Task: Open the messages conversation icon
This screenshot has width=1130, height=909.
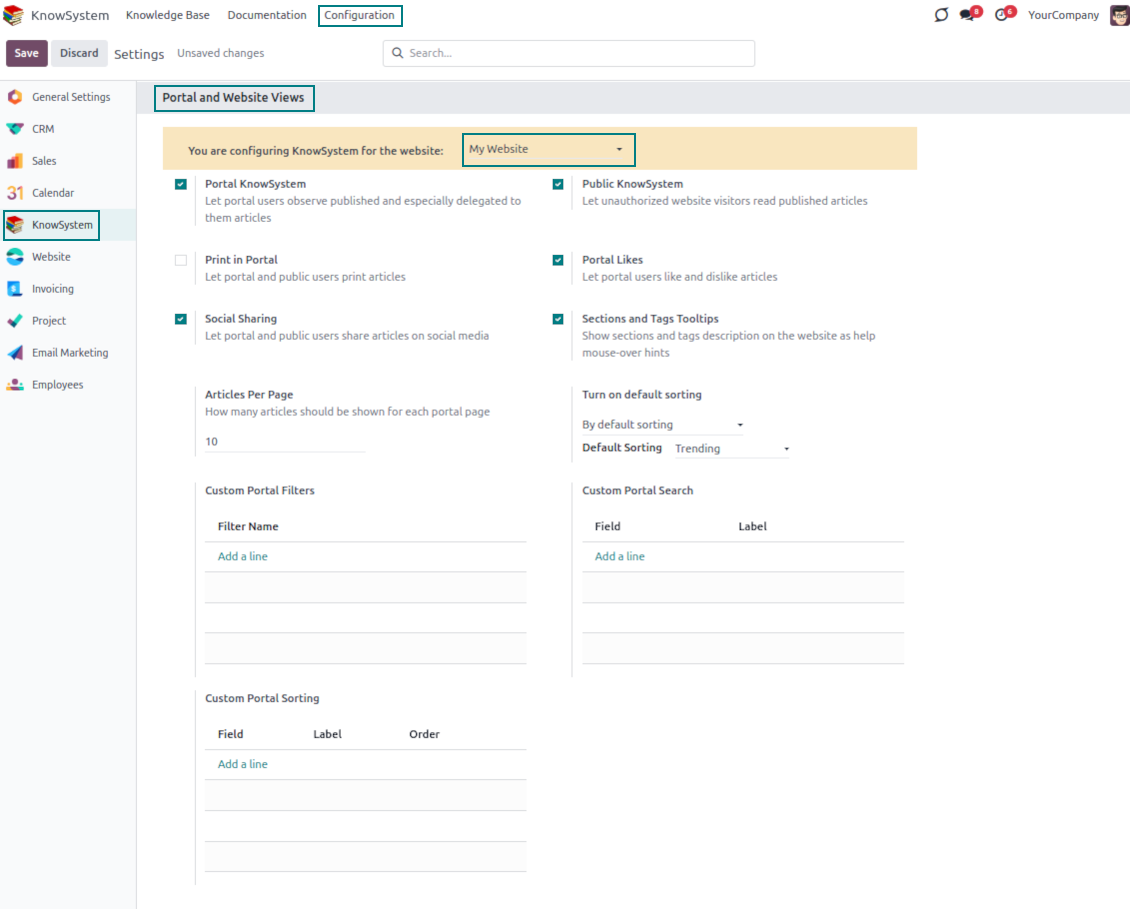Action: (967, 15)
